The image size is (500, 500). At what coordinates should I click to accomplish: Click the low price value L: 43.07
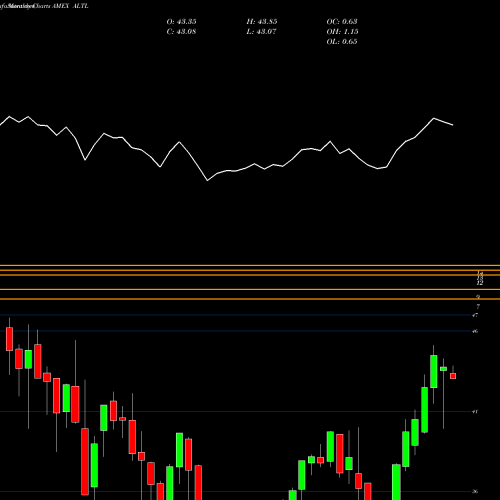(261, 32)
